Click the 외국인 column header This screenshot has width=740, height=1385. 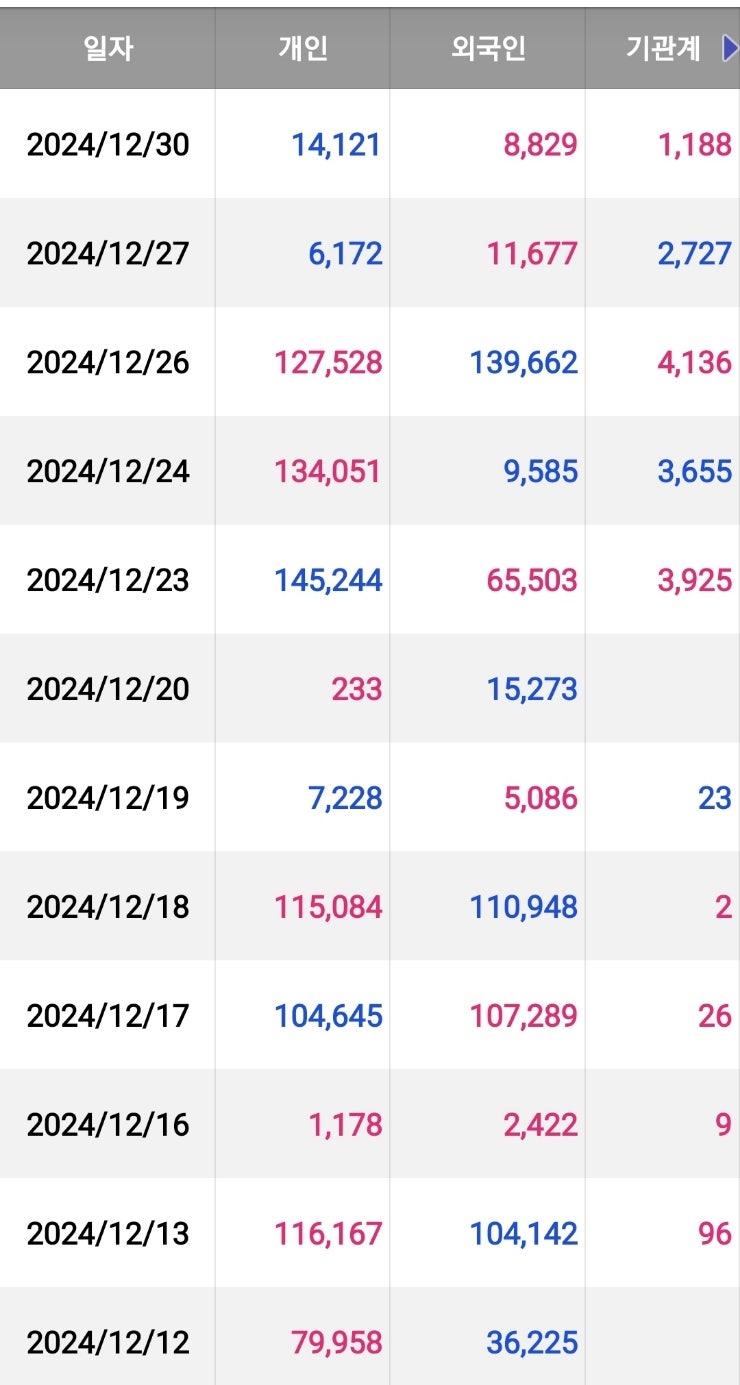(488, 48)
